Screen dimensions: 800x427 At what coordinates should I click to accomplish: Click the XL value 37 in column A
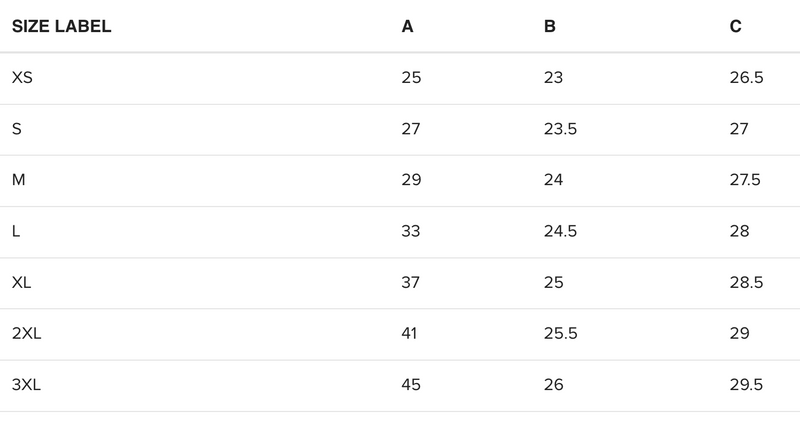click(411, 283)
